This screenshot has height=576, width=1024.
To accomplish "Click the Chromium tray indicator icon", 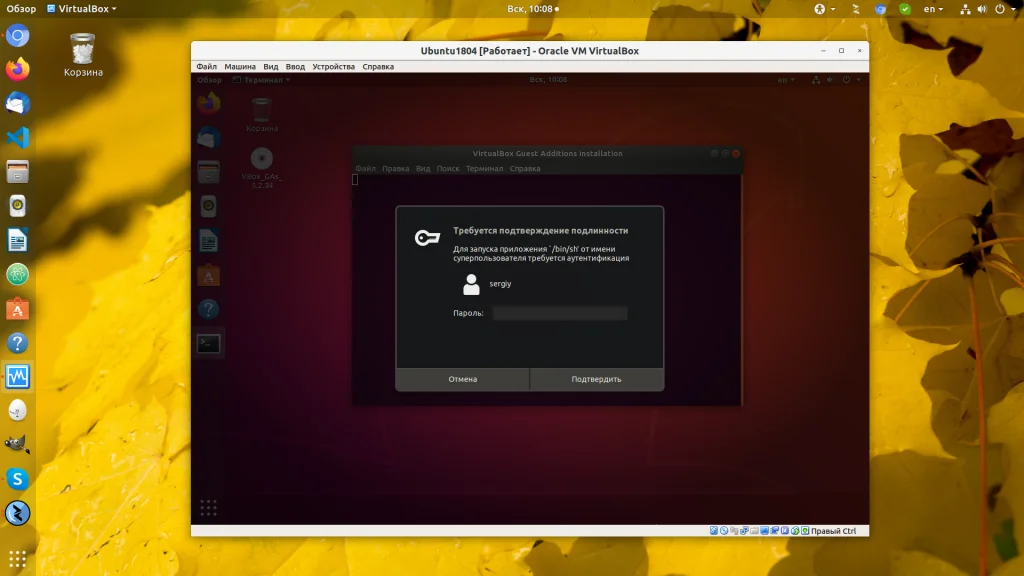I will pos(880,8).
